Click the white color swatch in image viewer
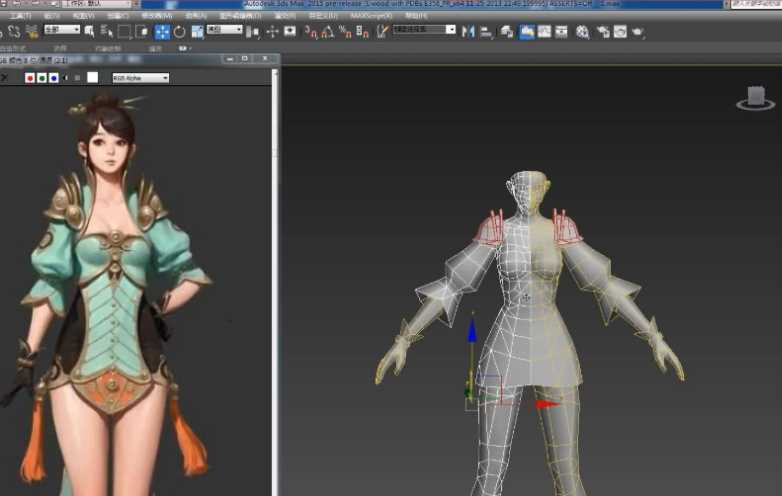This screenshot has width=782, height=496. tap(93, 77)
